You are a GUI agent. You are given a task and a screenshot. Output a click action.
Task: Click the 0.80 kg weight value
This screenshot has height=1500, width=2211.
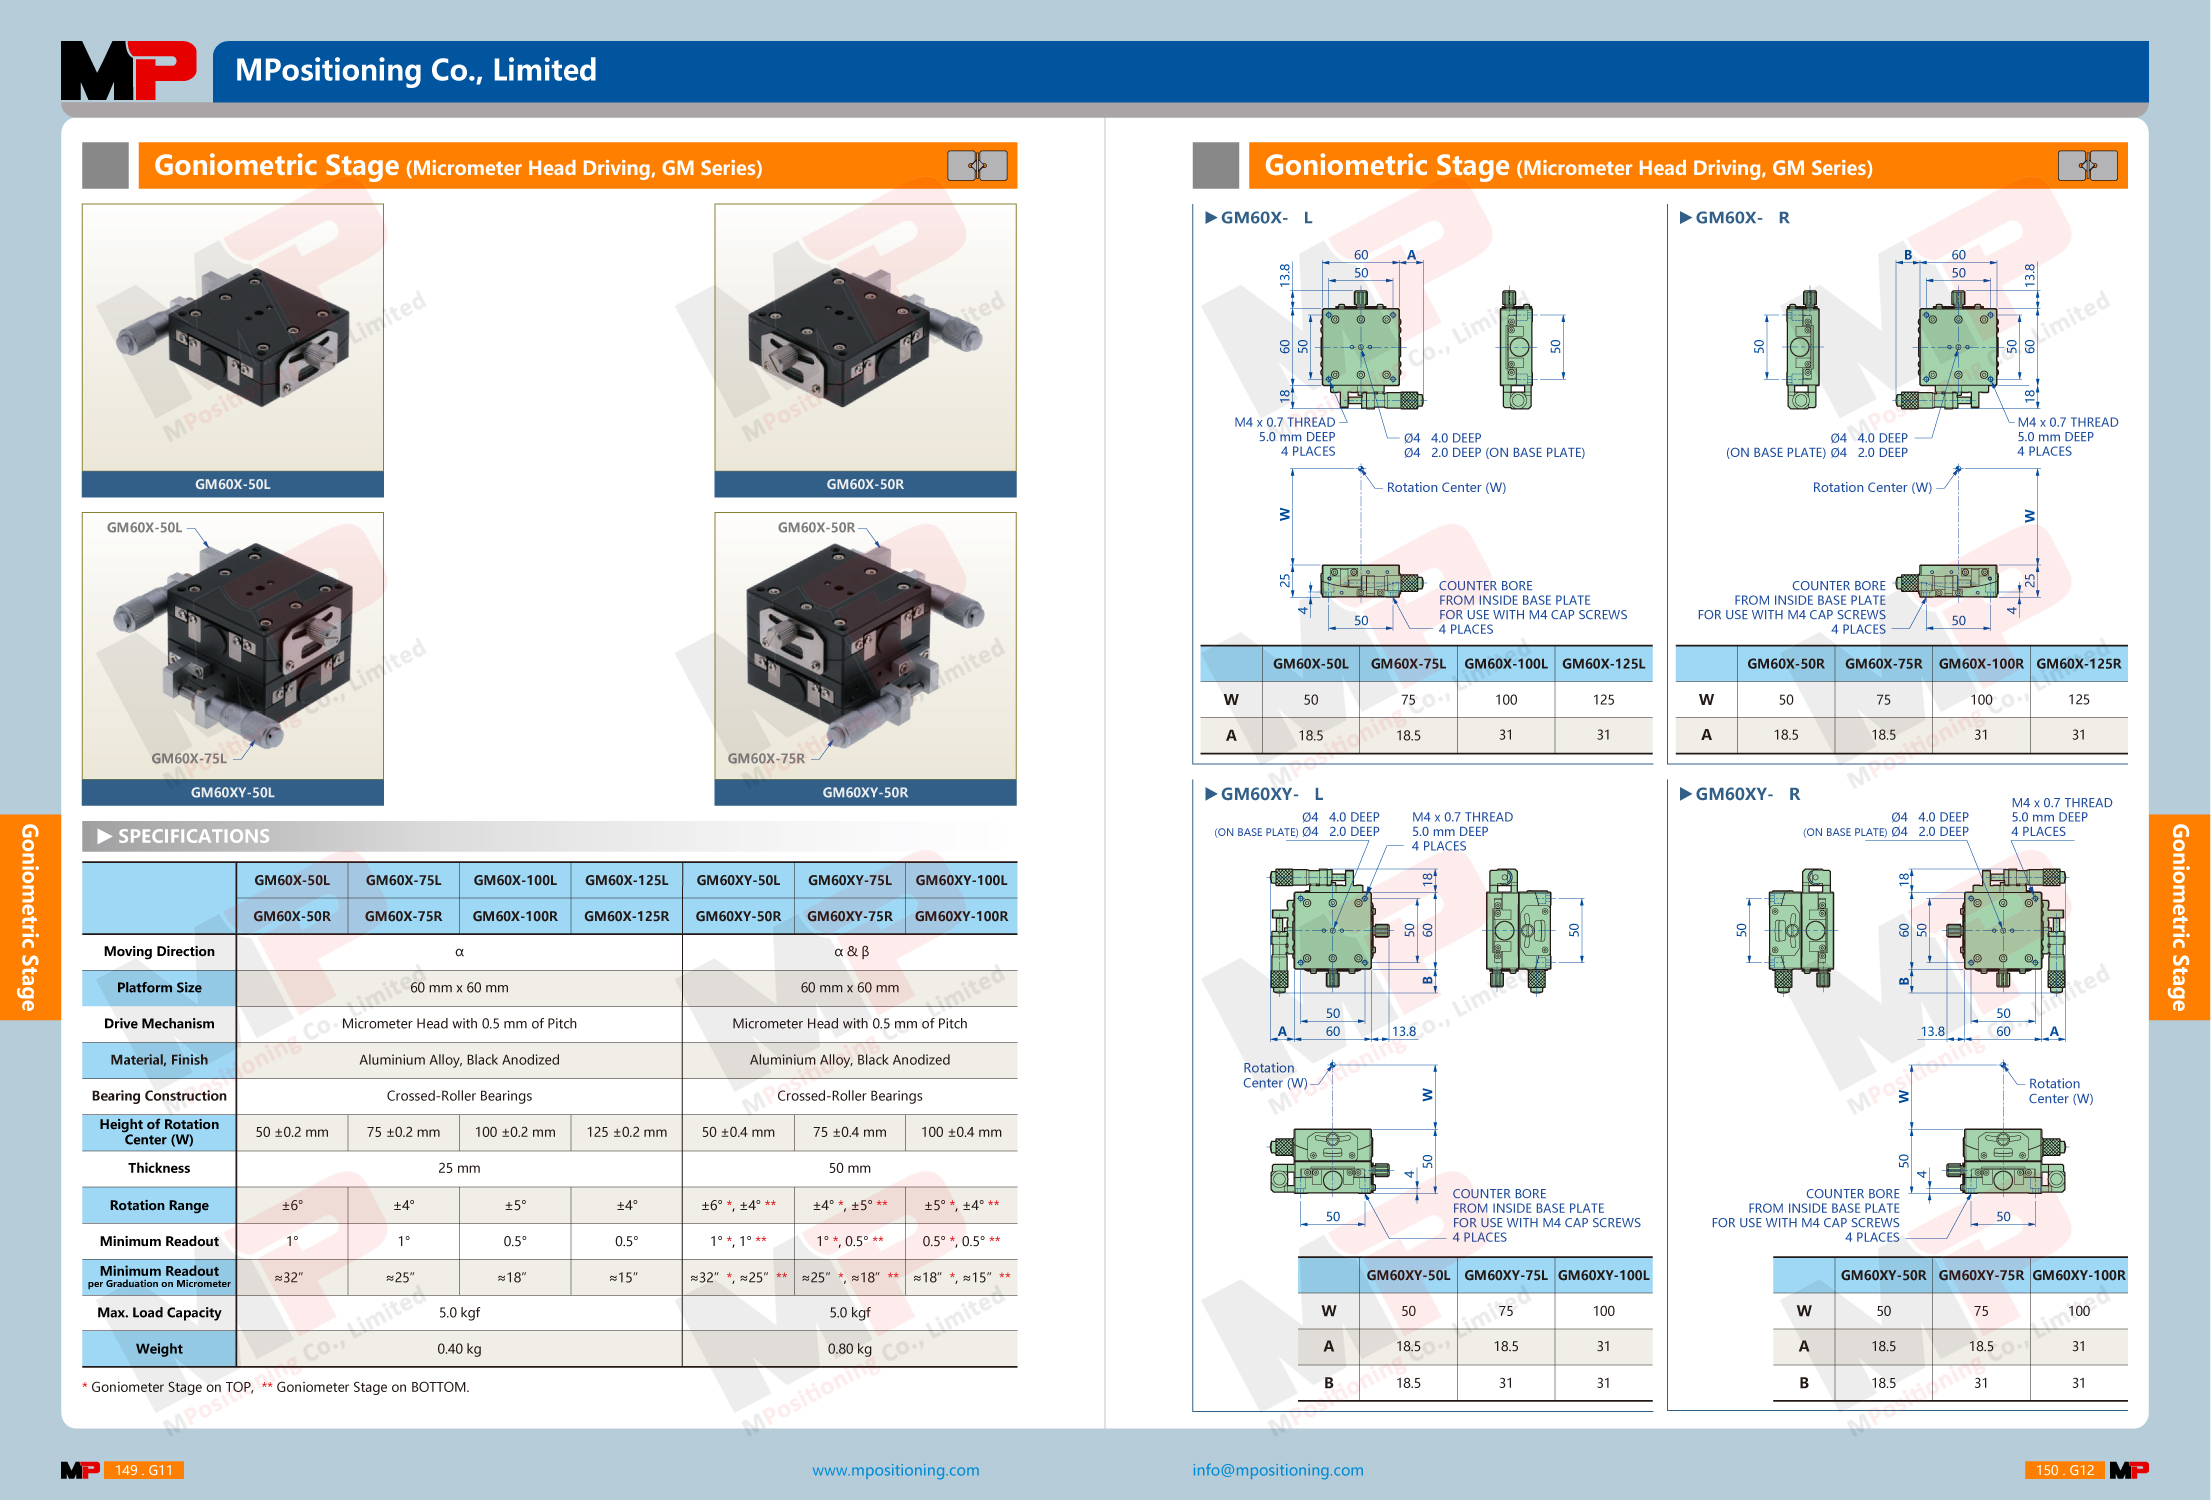pyautogui.click(x=849, y=1348)
